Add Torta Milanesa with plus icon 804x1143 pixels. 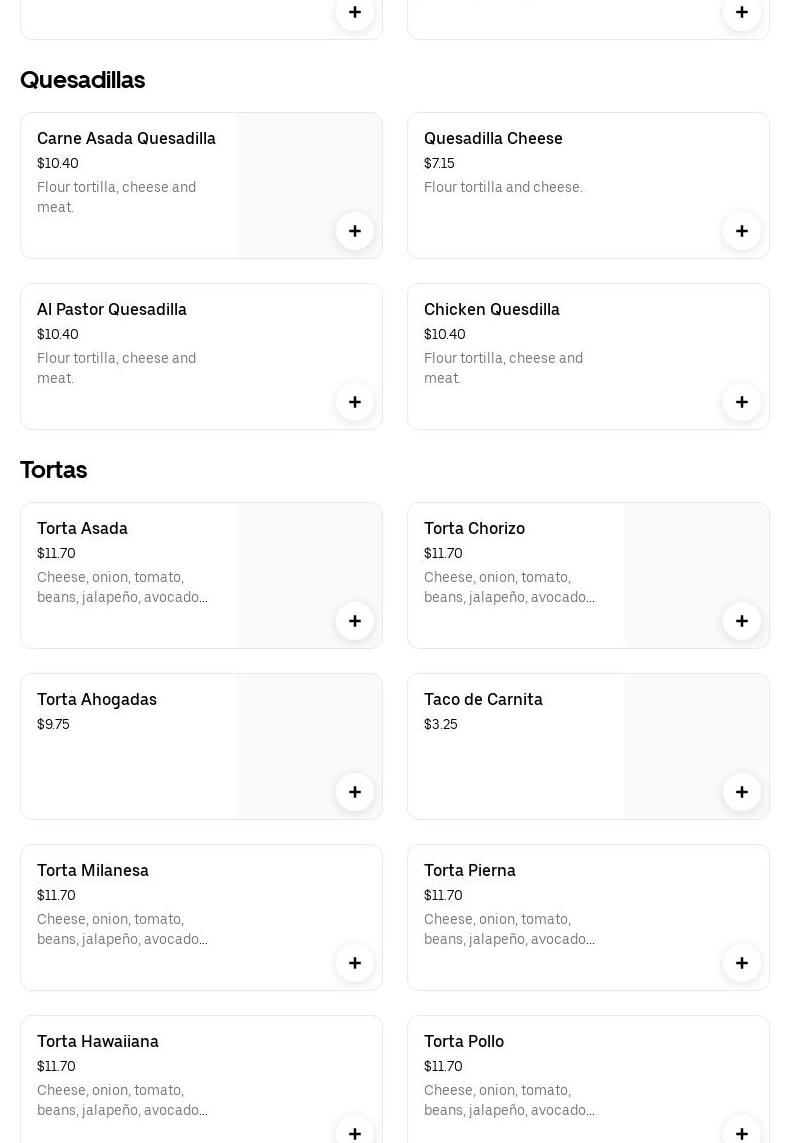[355, 963]
